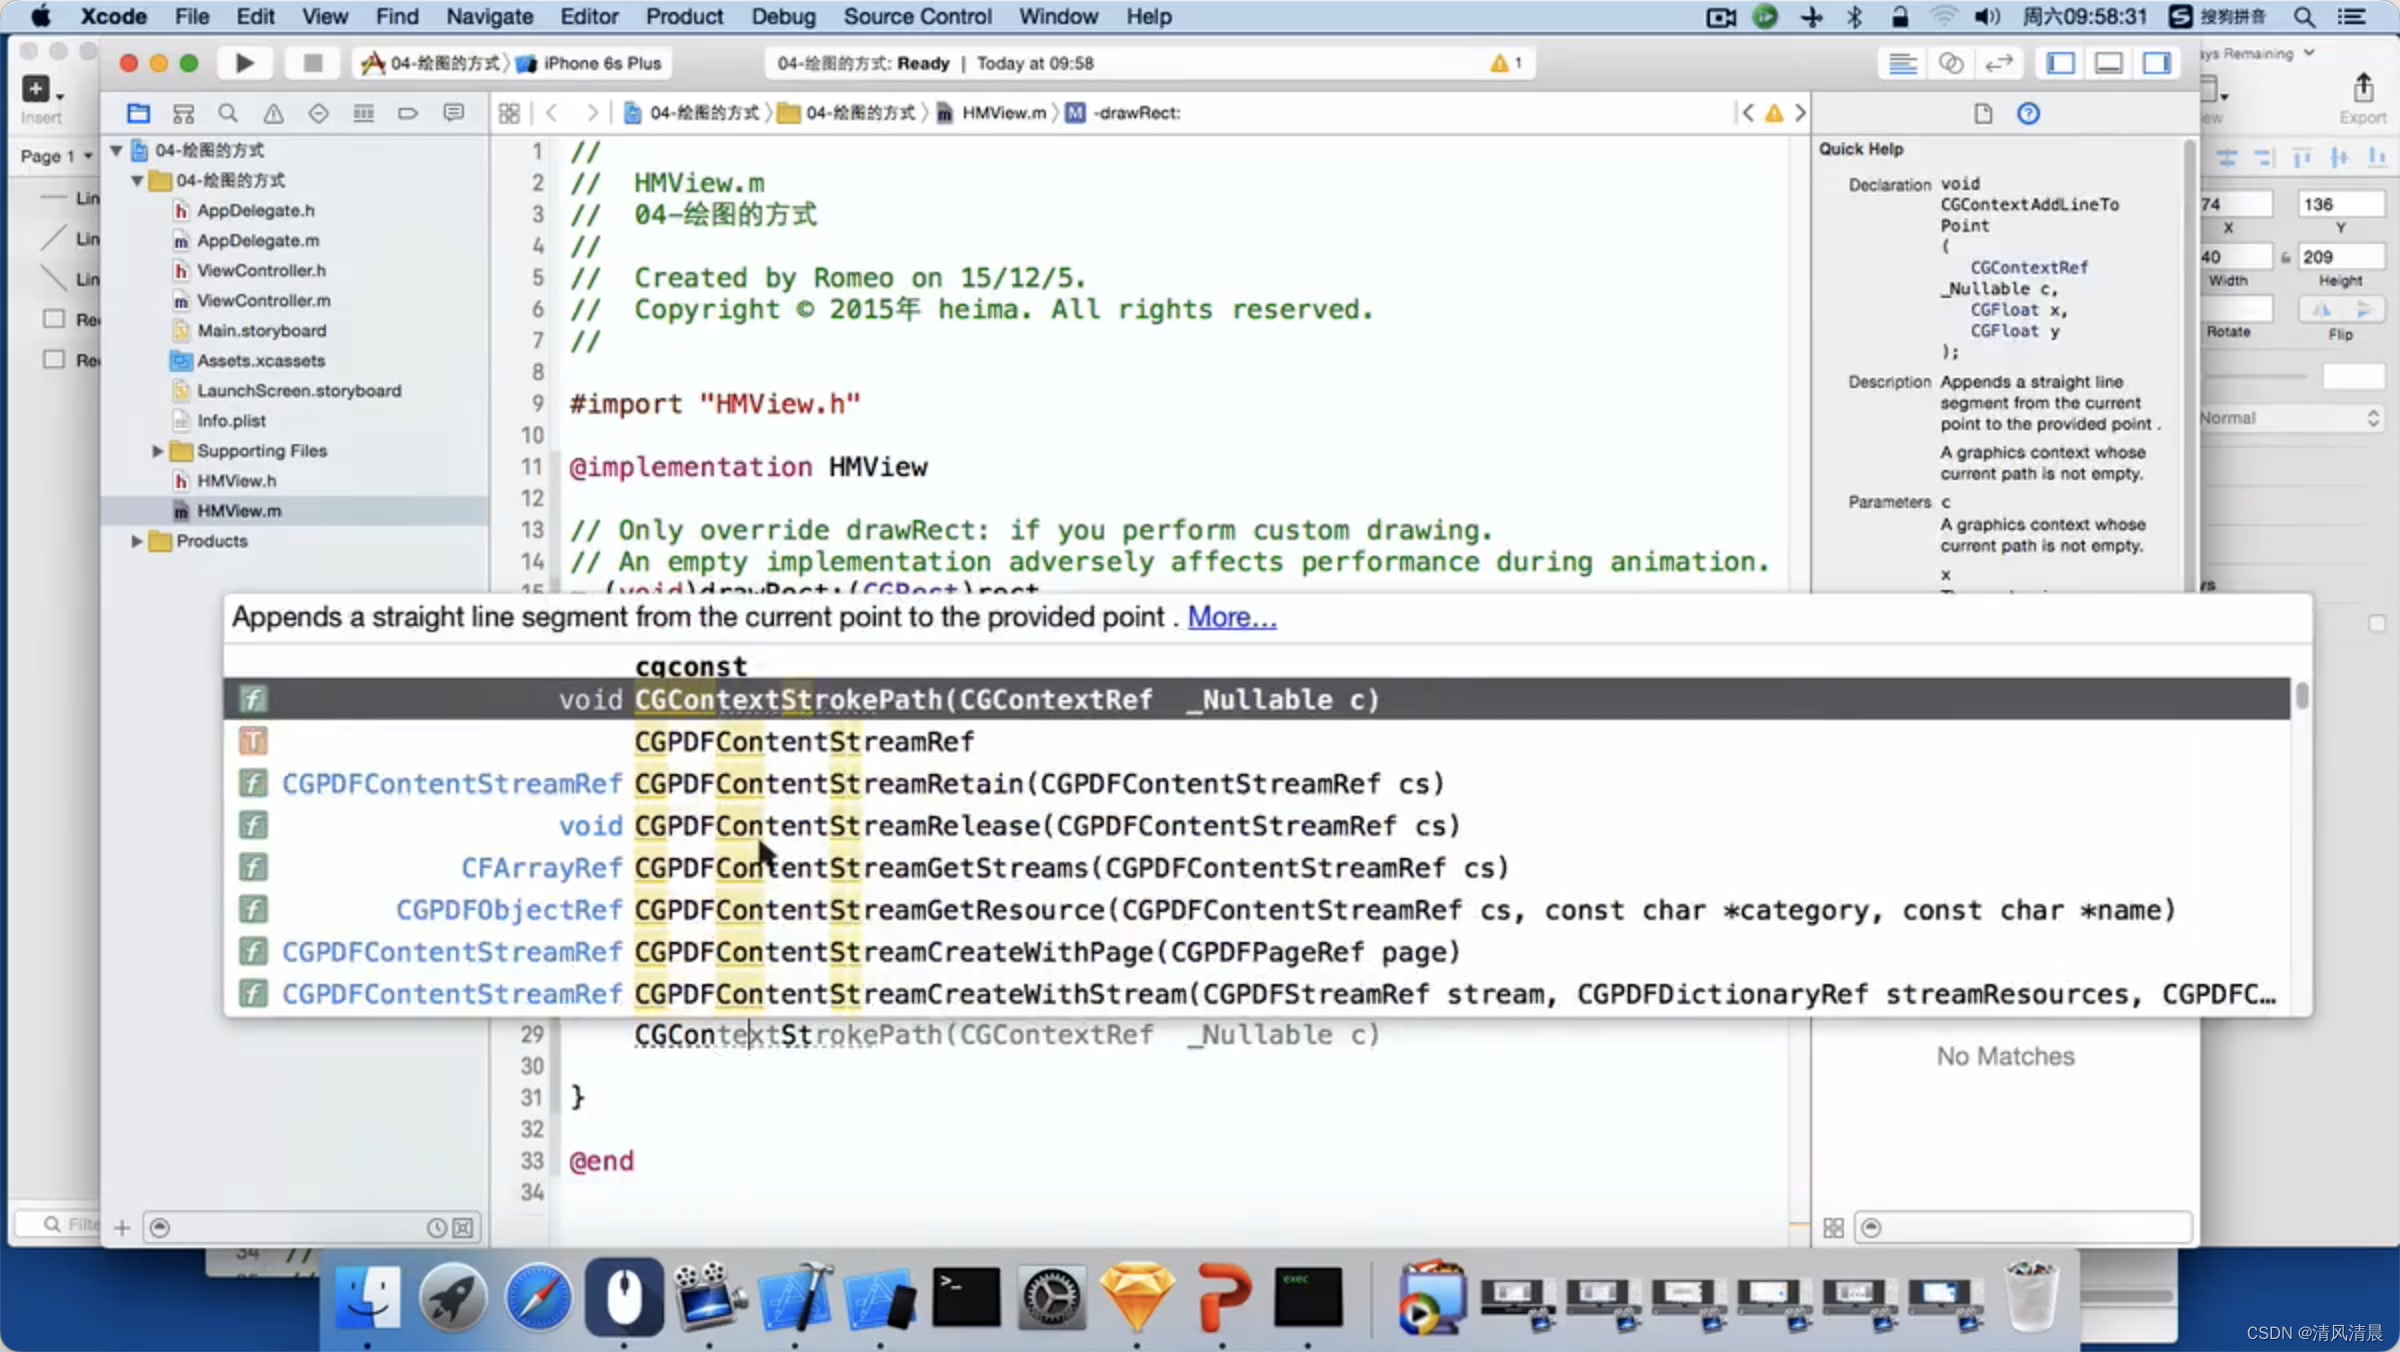This screenshot has width=2400, height=1352.
Task: Toggle the utilities panel right sidebar
Action: click(2159, 63)
